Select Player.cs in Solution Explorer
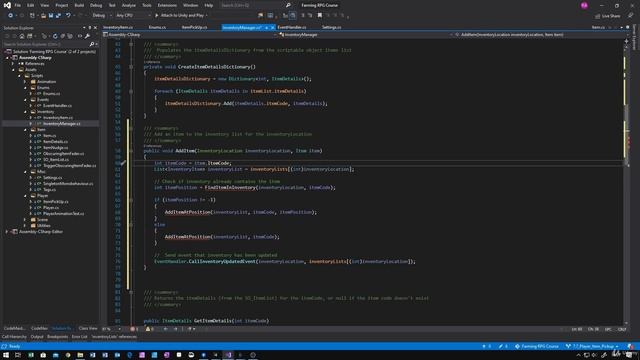The image size is (640, 360). point(51,208)
